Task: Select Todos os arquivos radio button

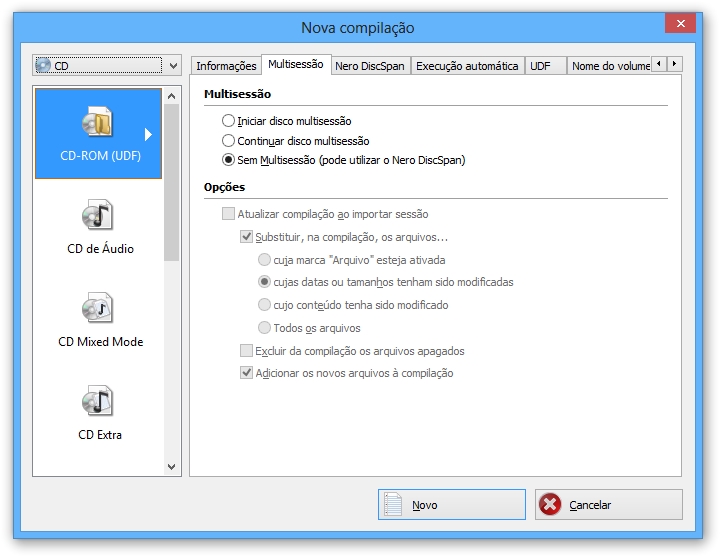Action: tap(264, 327)
